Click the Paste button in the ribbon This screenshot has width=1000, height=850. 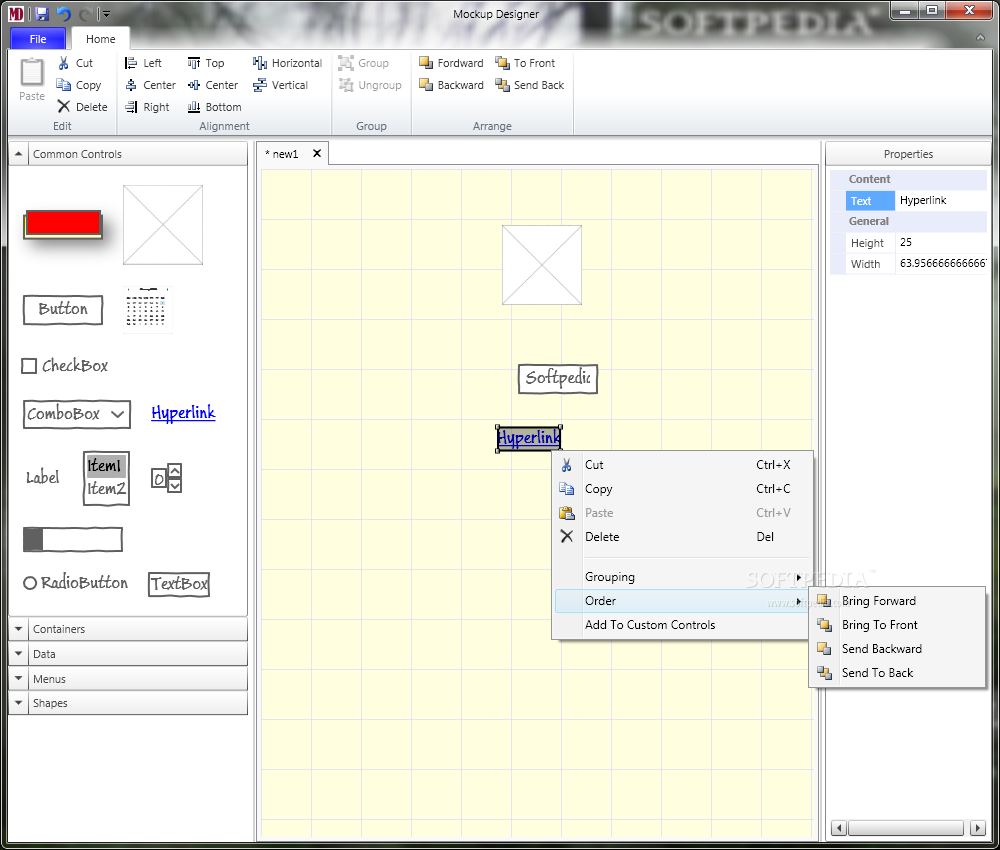click(32, 79)
